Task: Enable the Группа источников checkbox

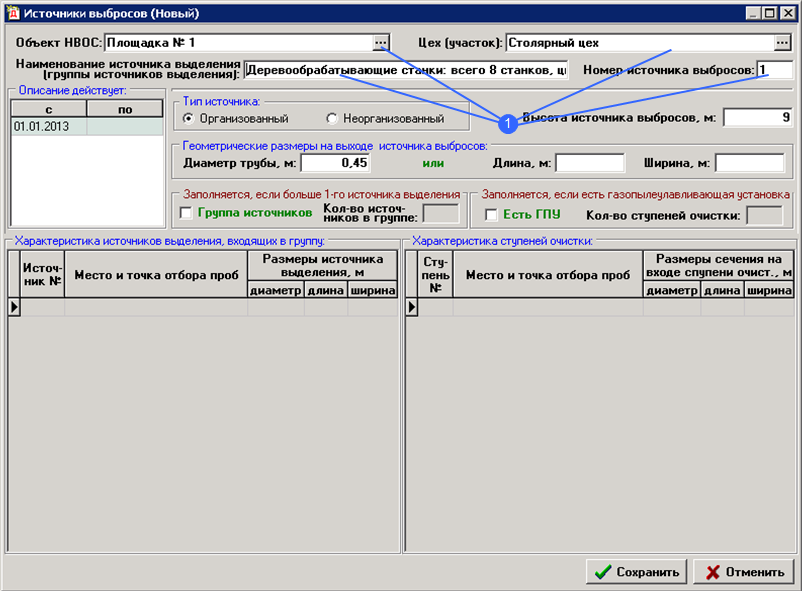Action: pos(185,214)
